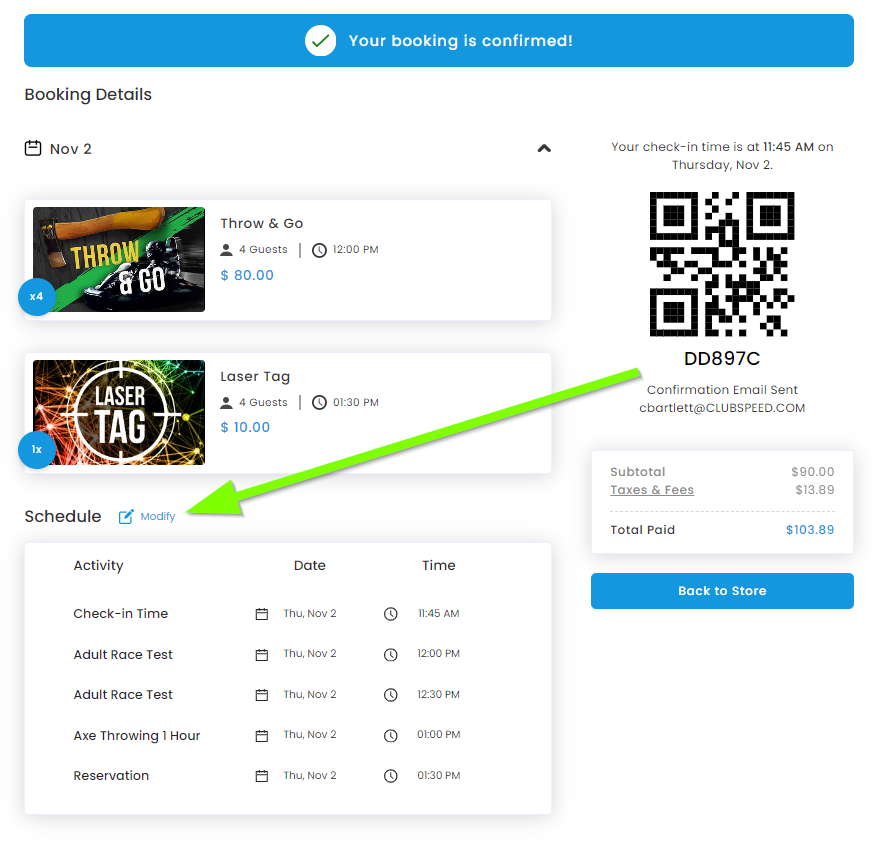Click the clock icon beside 12:30 PM
The image size is (884, 843).
(x=391, y=695)
